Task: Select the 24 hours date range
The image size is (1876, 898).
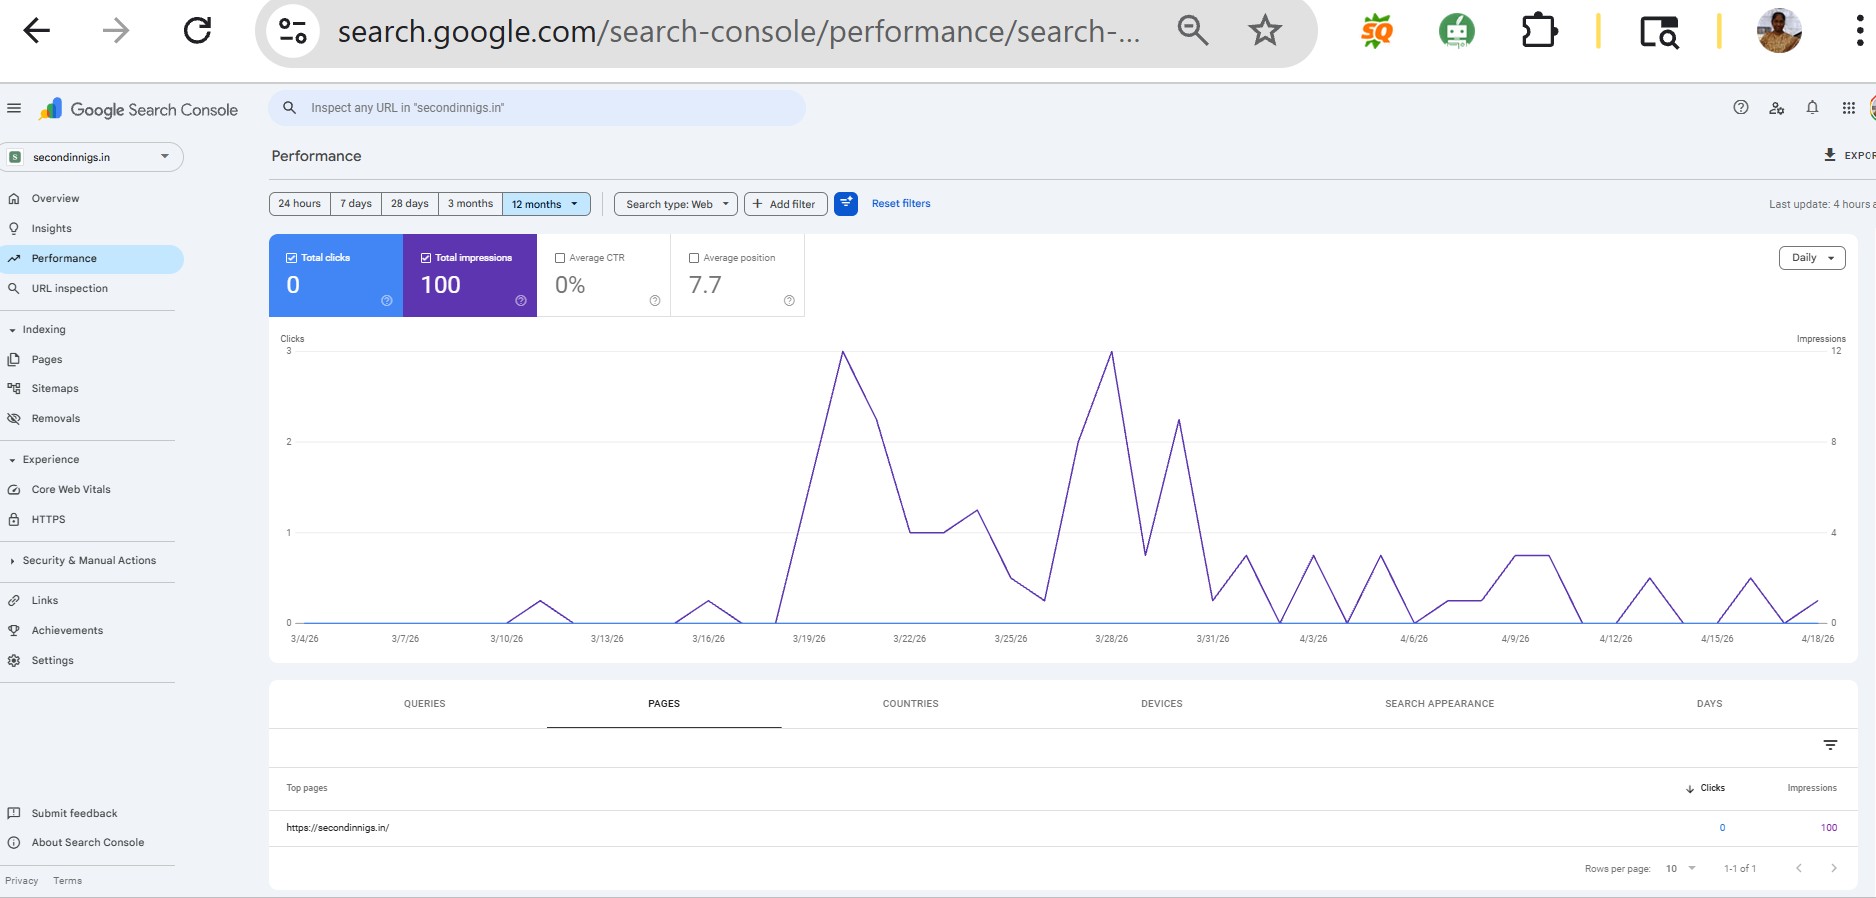Action: [300, 204]
